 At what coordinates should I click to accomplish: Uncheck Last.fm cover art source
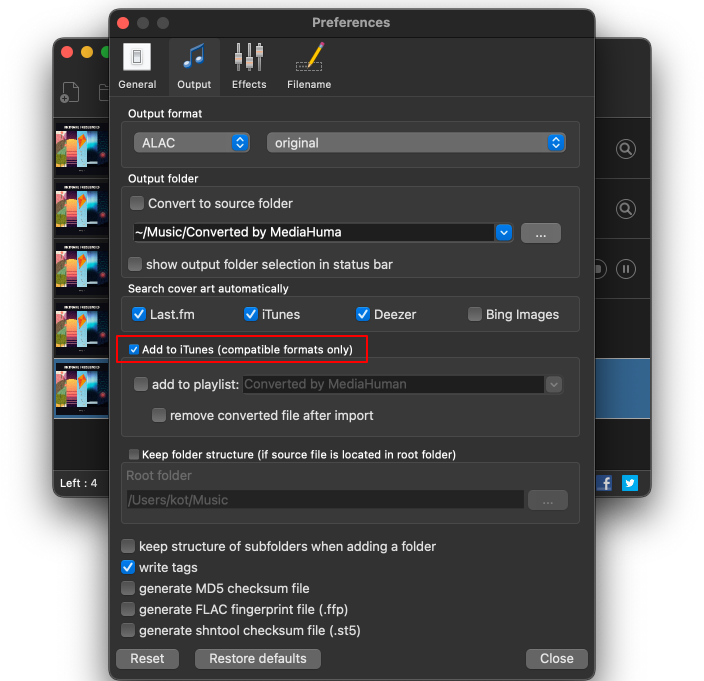coord(139,314)
